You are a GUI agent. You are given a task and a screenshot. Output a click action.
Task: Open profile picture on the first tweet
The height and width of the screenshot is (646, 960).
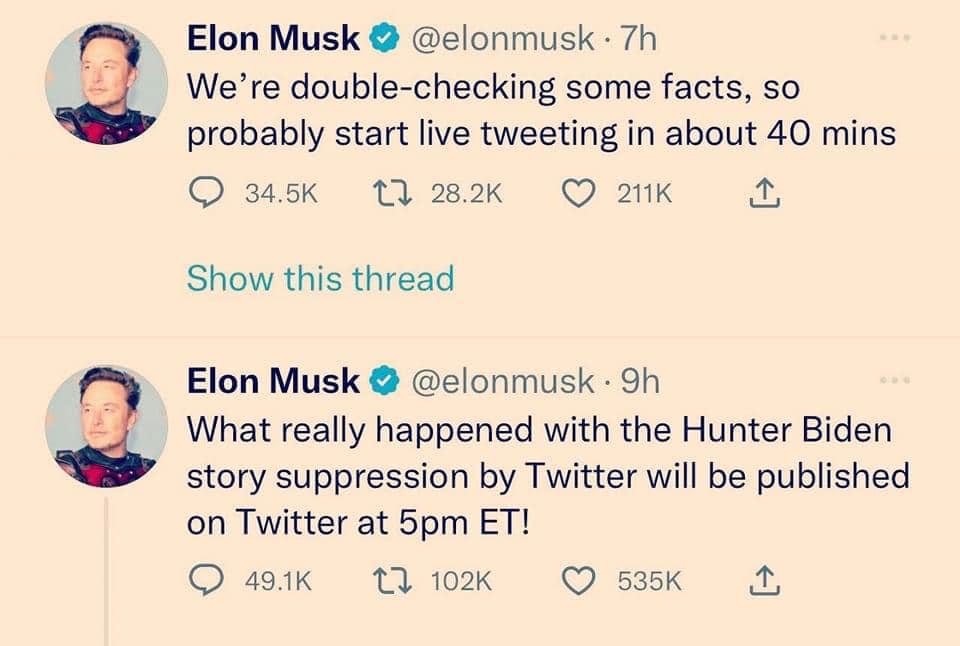pyautogui.click(x=108, y=84)
